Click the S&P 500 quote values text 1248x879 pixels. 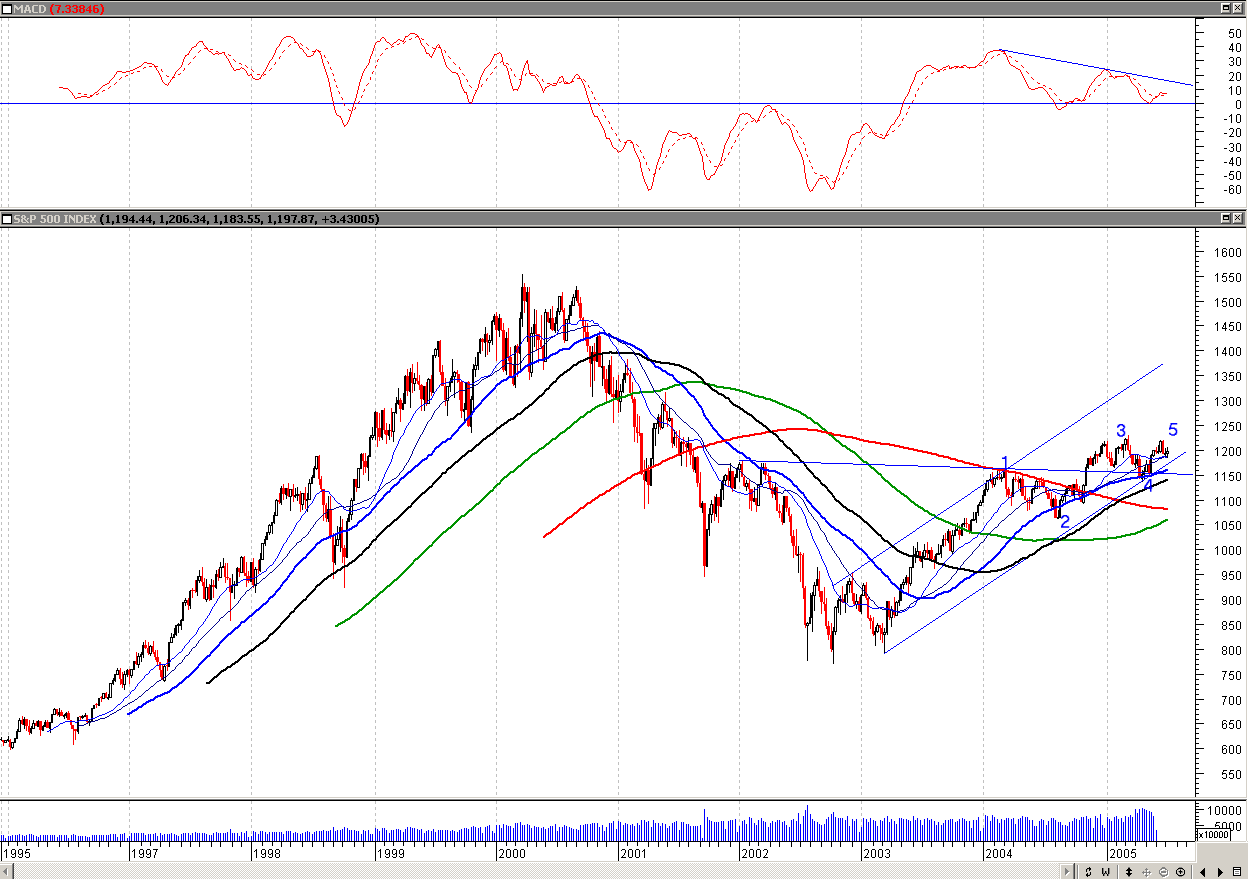pyautogui.click(x=240, y=218)
